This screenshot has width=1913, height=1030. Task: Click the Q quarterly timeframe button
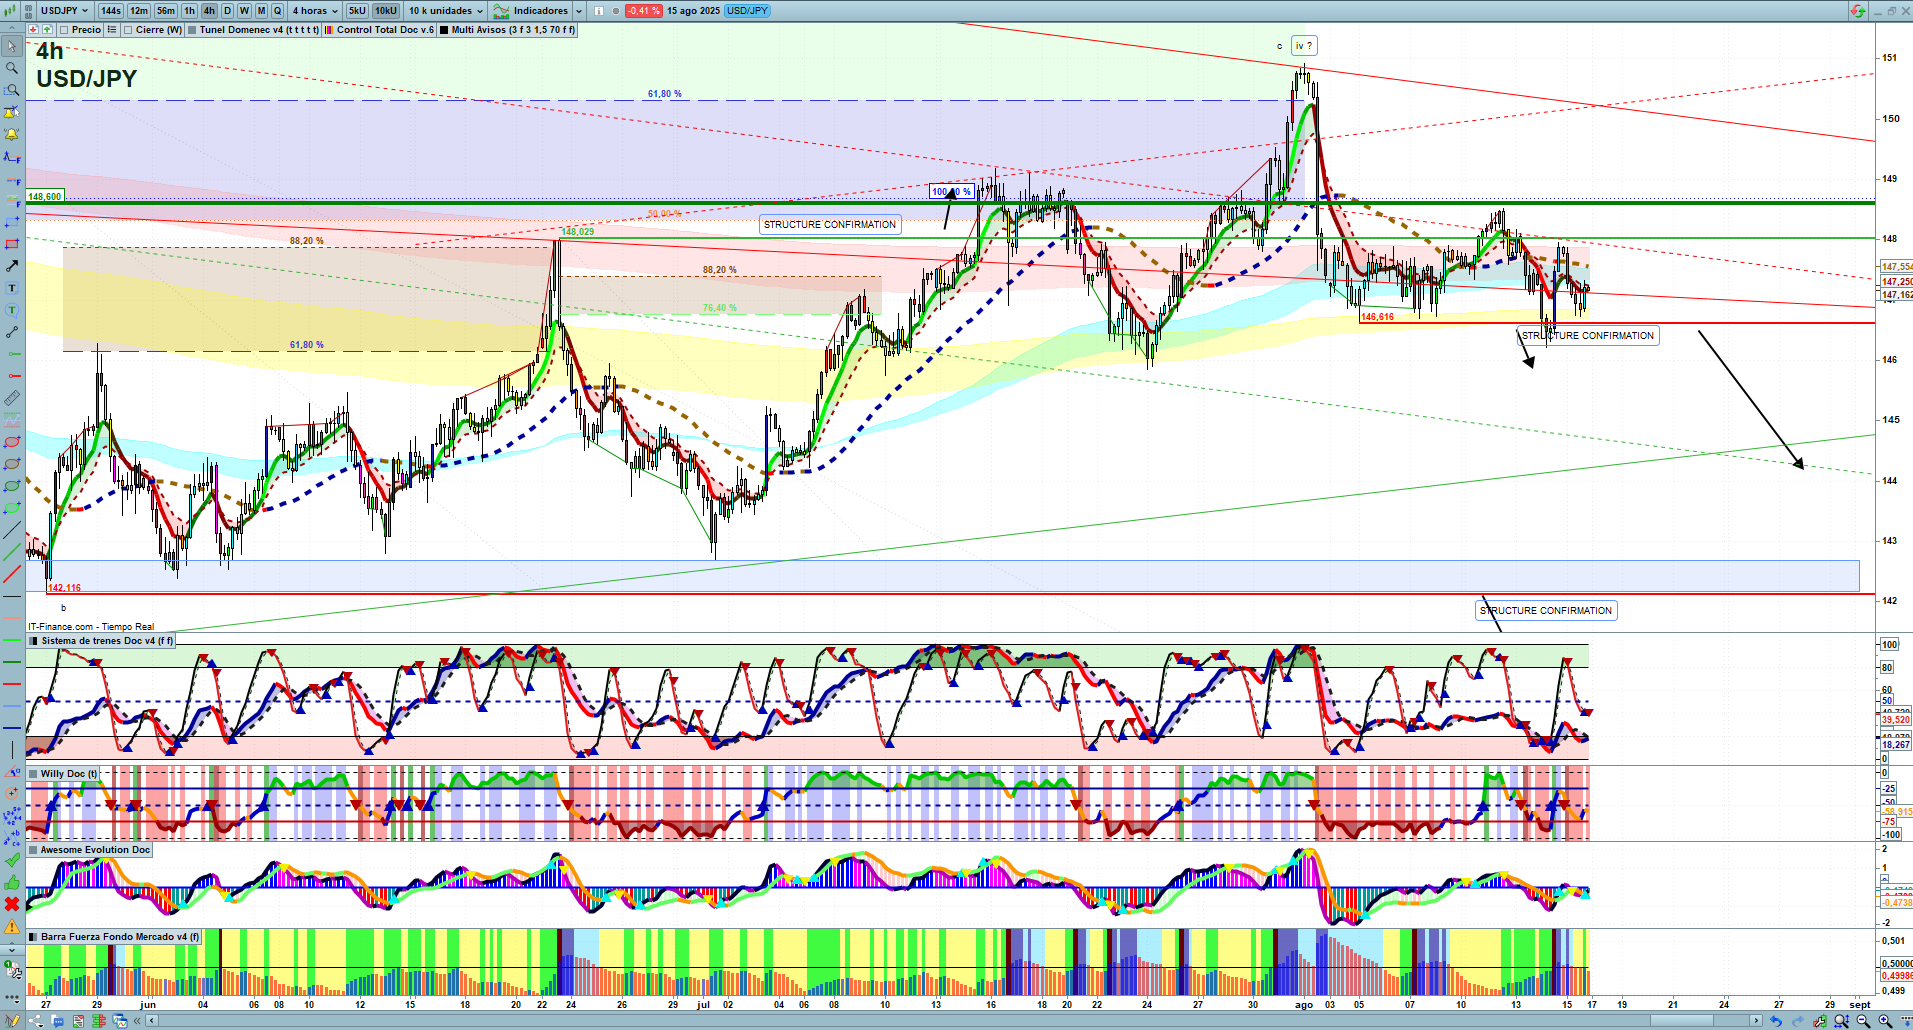278,11
